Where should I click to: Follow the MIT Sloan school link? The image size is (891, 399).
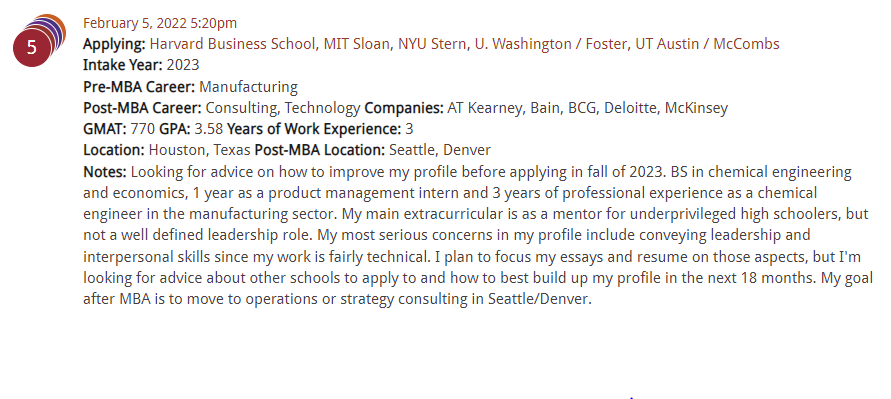tap(357, 44)
